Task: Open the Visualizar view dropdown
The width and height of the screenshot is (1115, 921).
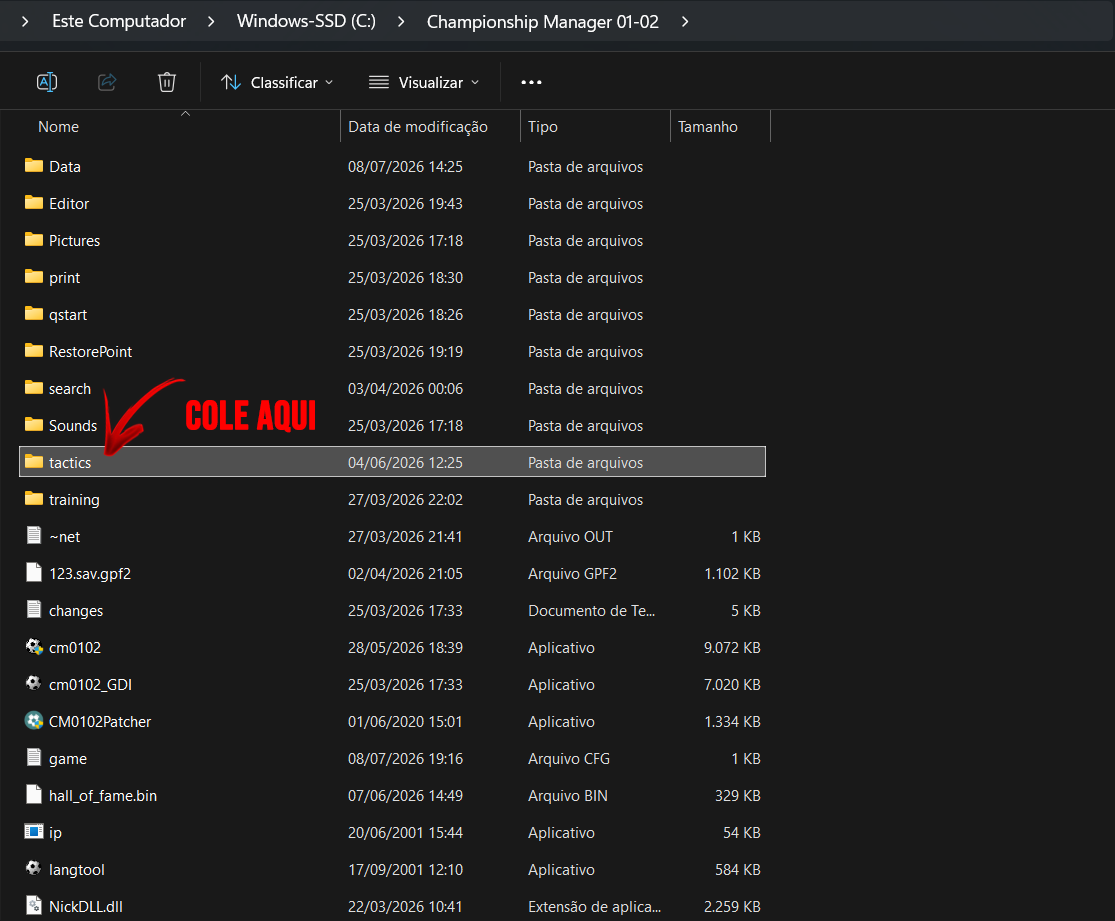Action: [x=424, y=82]
